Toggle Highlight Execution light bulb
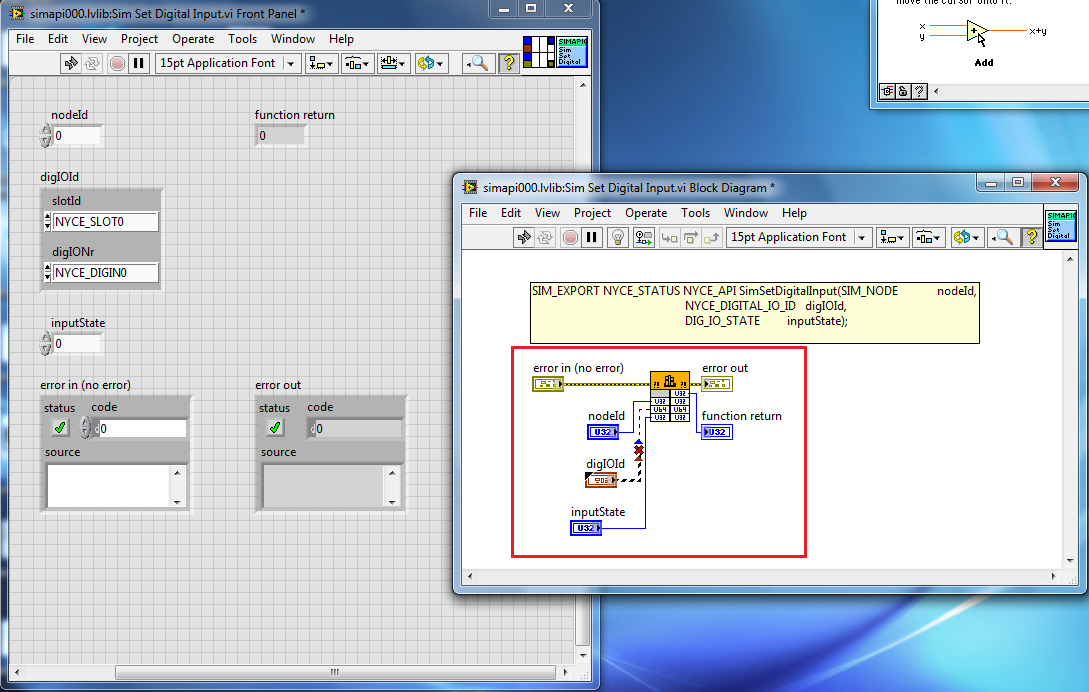The image size is (1089, 692). click(617, 238)
